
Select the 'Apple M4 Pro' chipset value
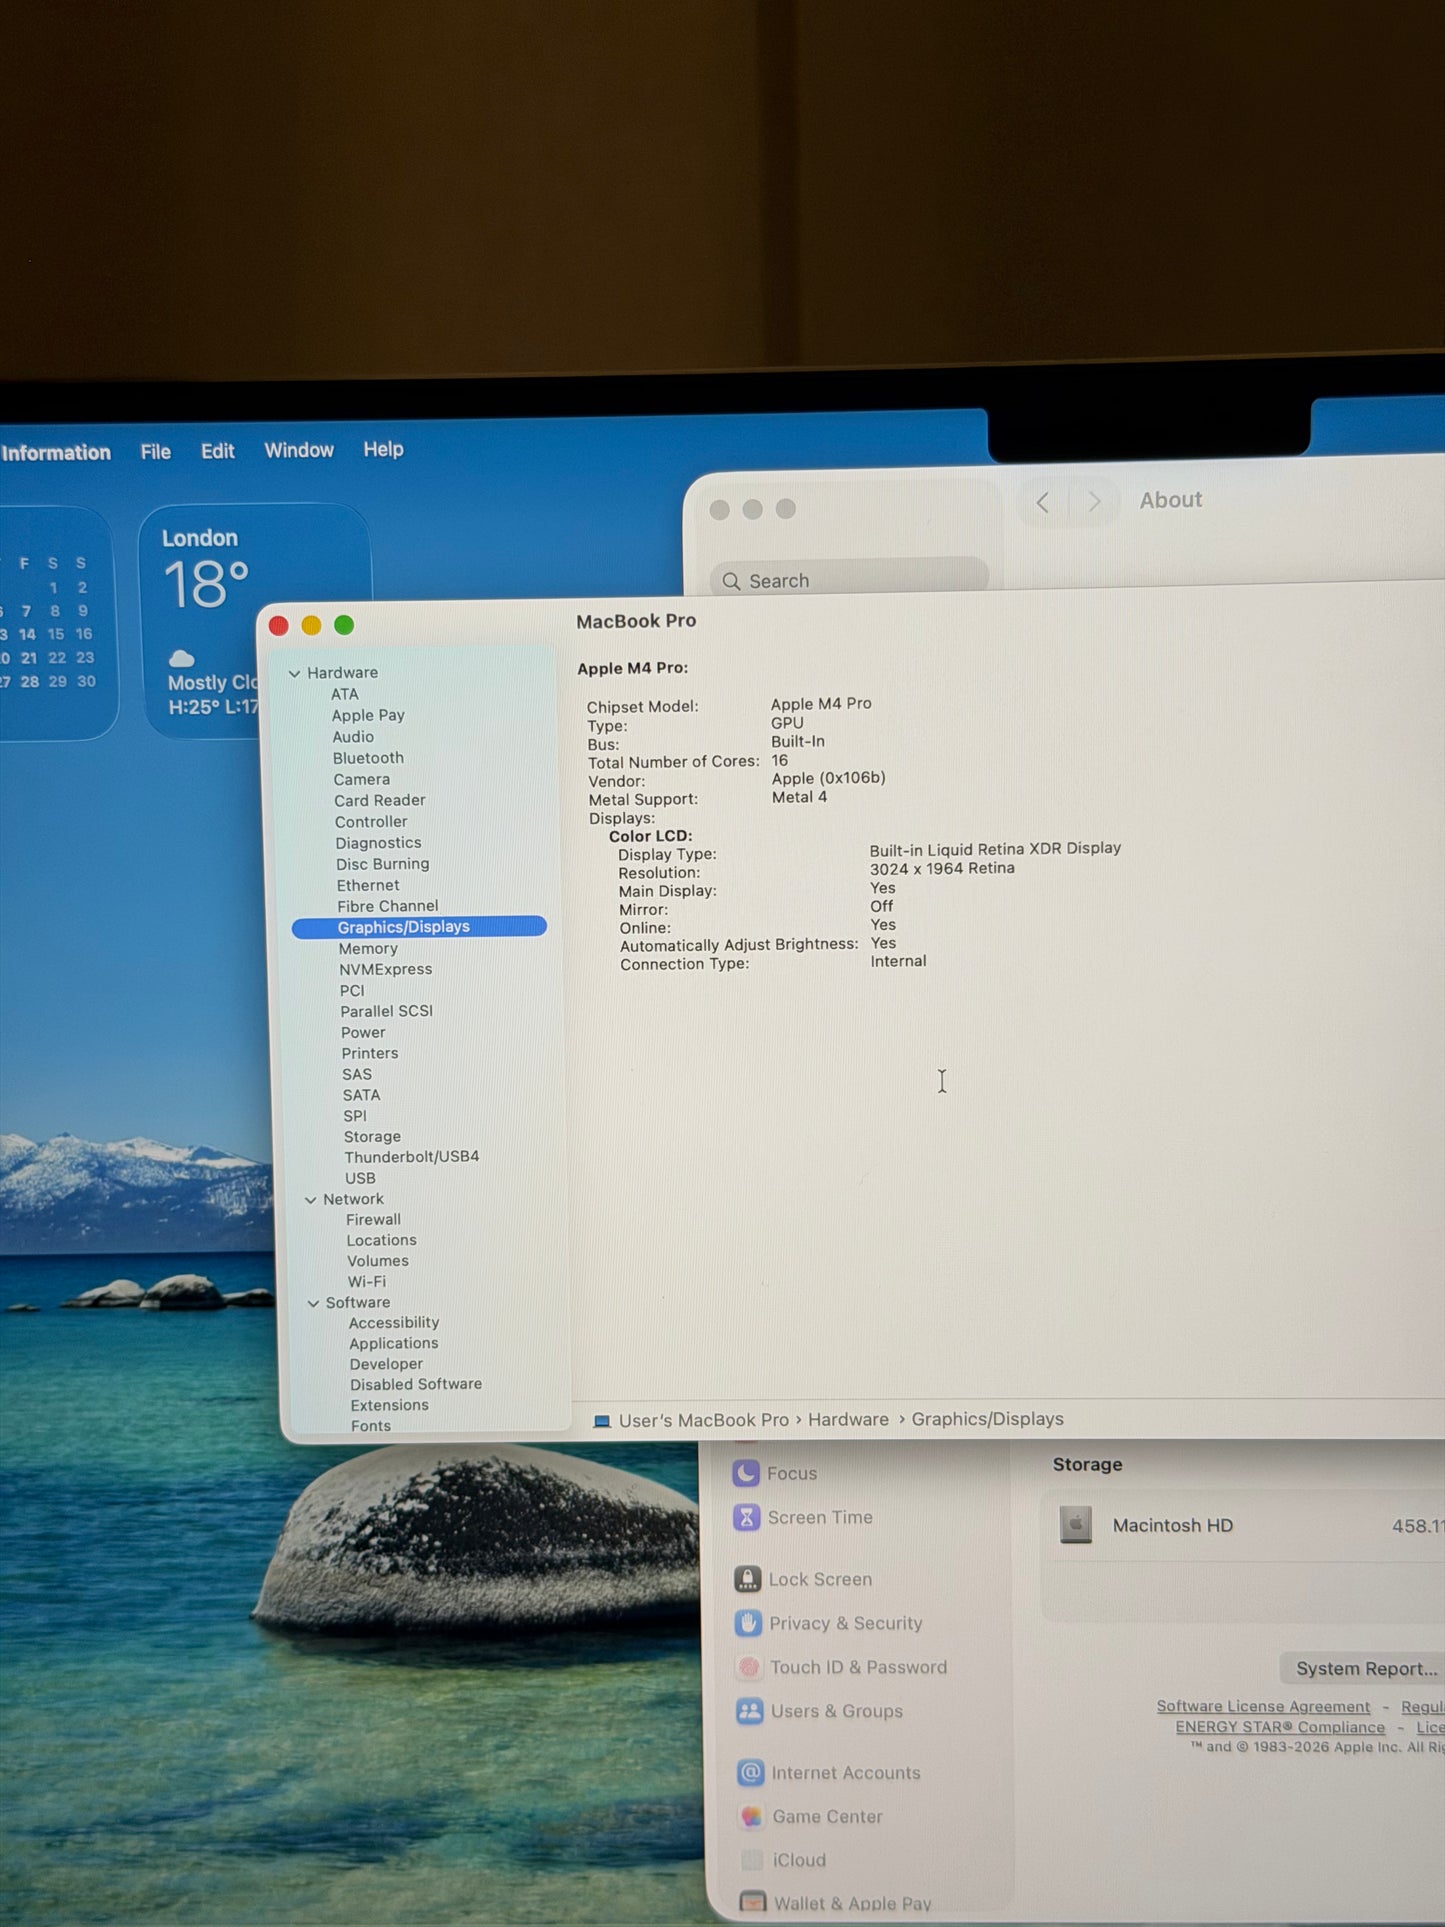[821, 704]
